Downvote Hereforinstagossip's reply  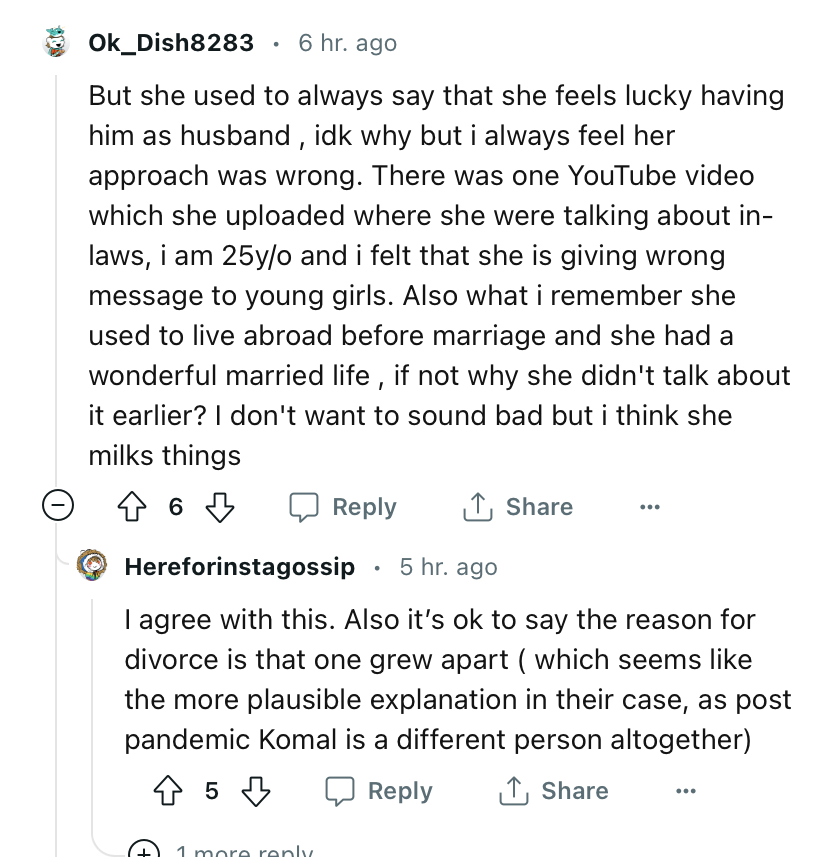255,791
